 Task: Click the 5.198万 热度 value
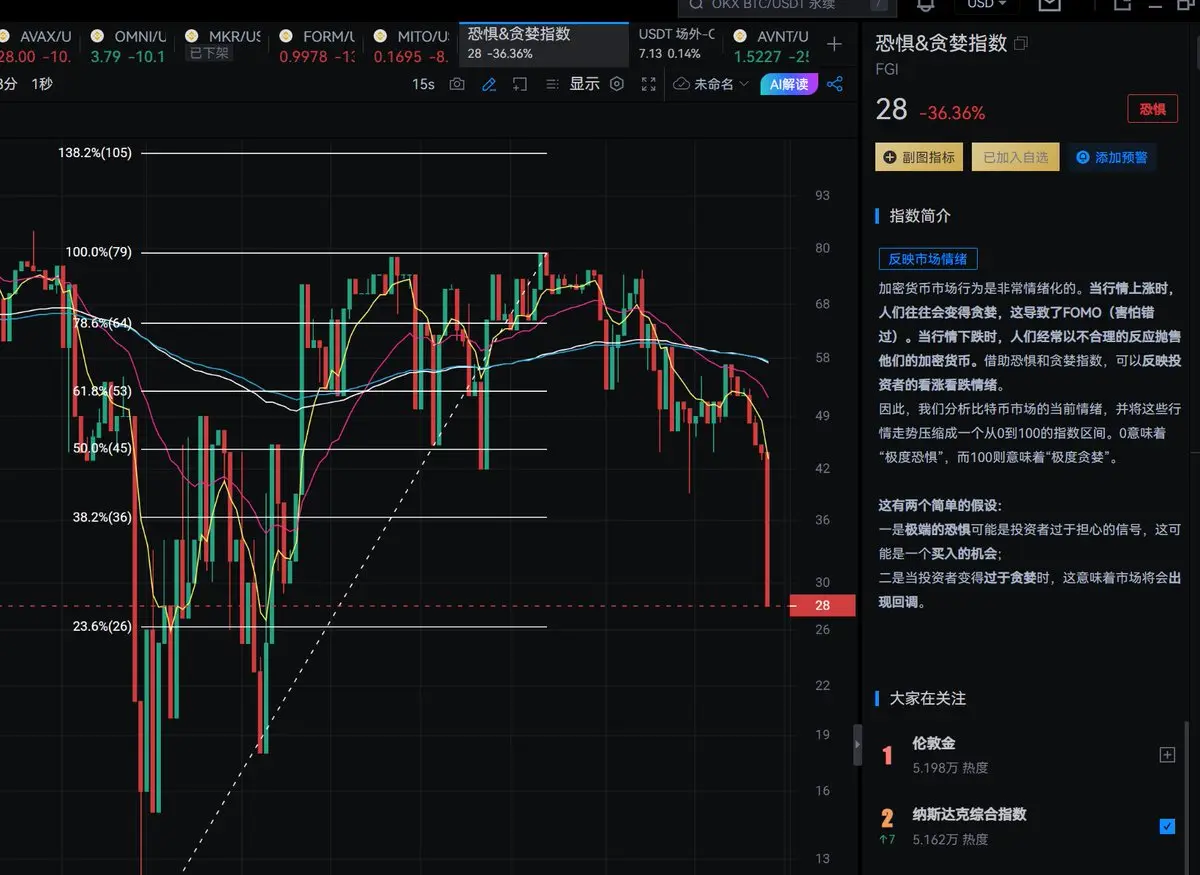950,768
